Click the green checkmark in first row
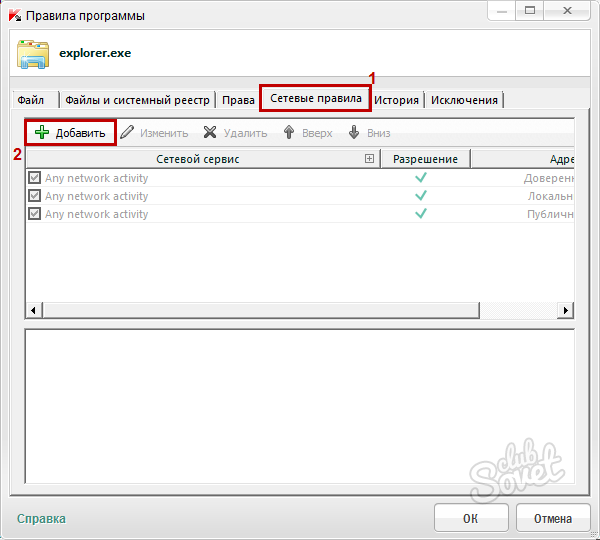The image size is (600, 540). point(421,178)
